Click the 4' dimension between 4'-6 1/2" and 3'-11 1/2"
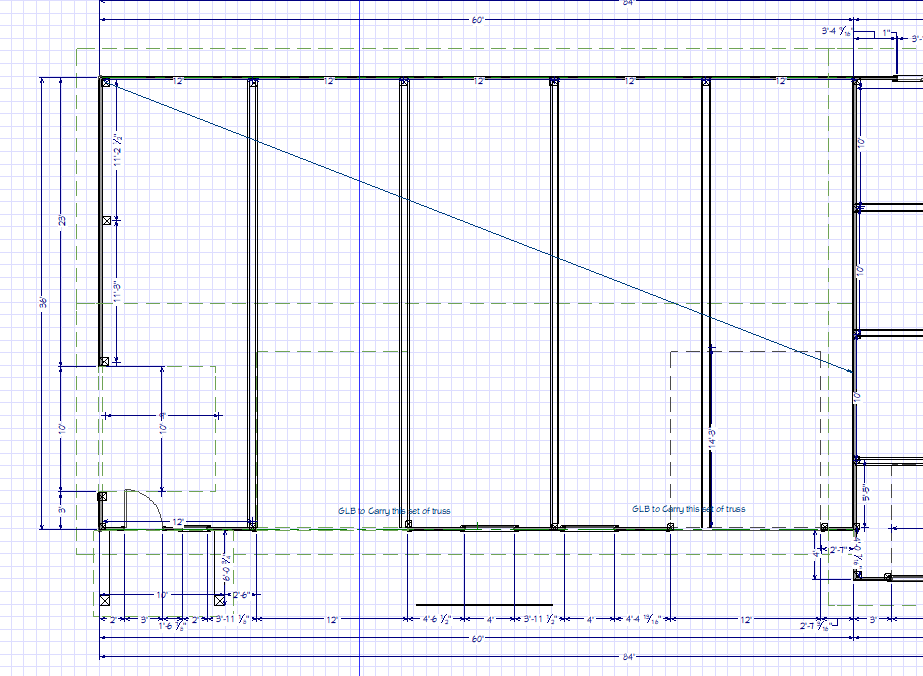Screen dimensions: 923x676 (x=490, y=619)
